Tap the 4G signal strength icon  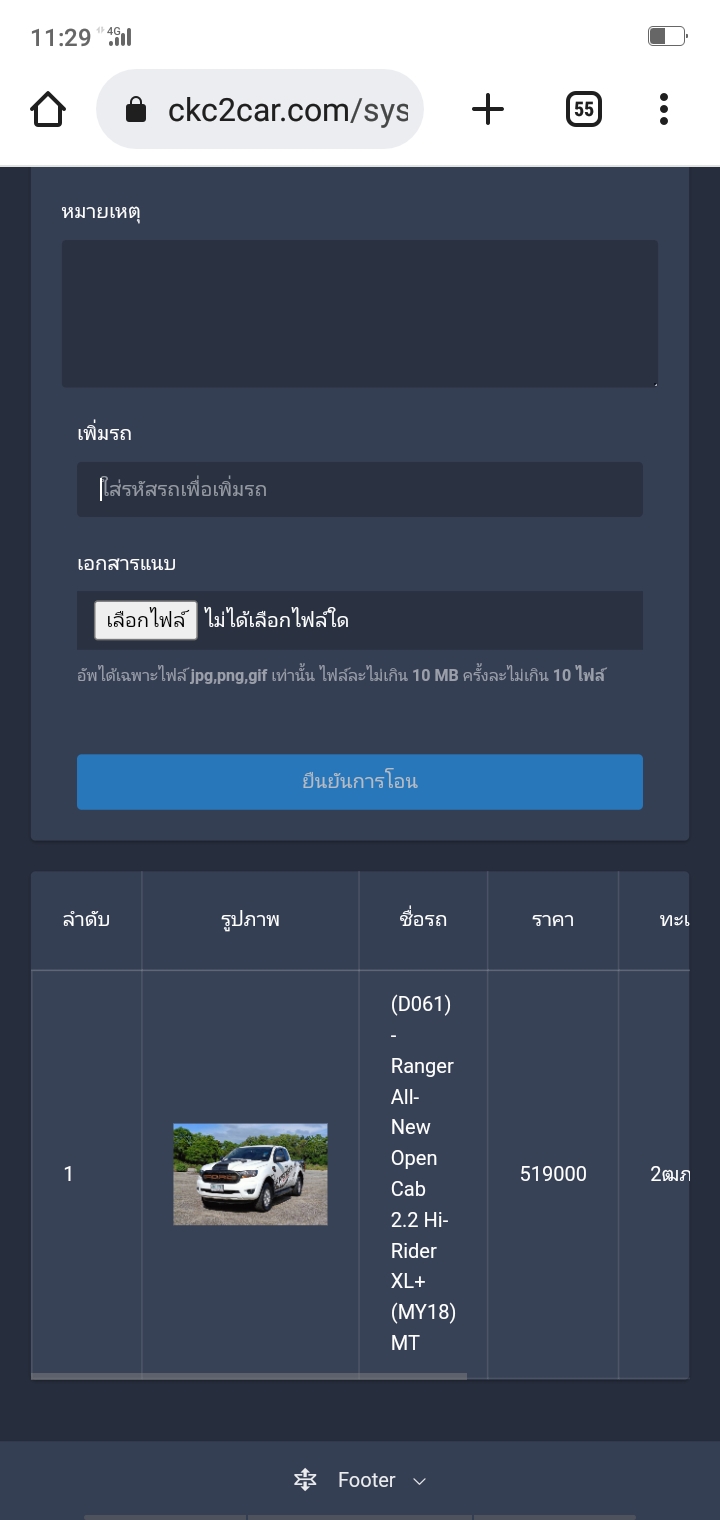point(117,37)
